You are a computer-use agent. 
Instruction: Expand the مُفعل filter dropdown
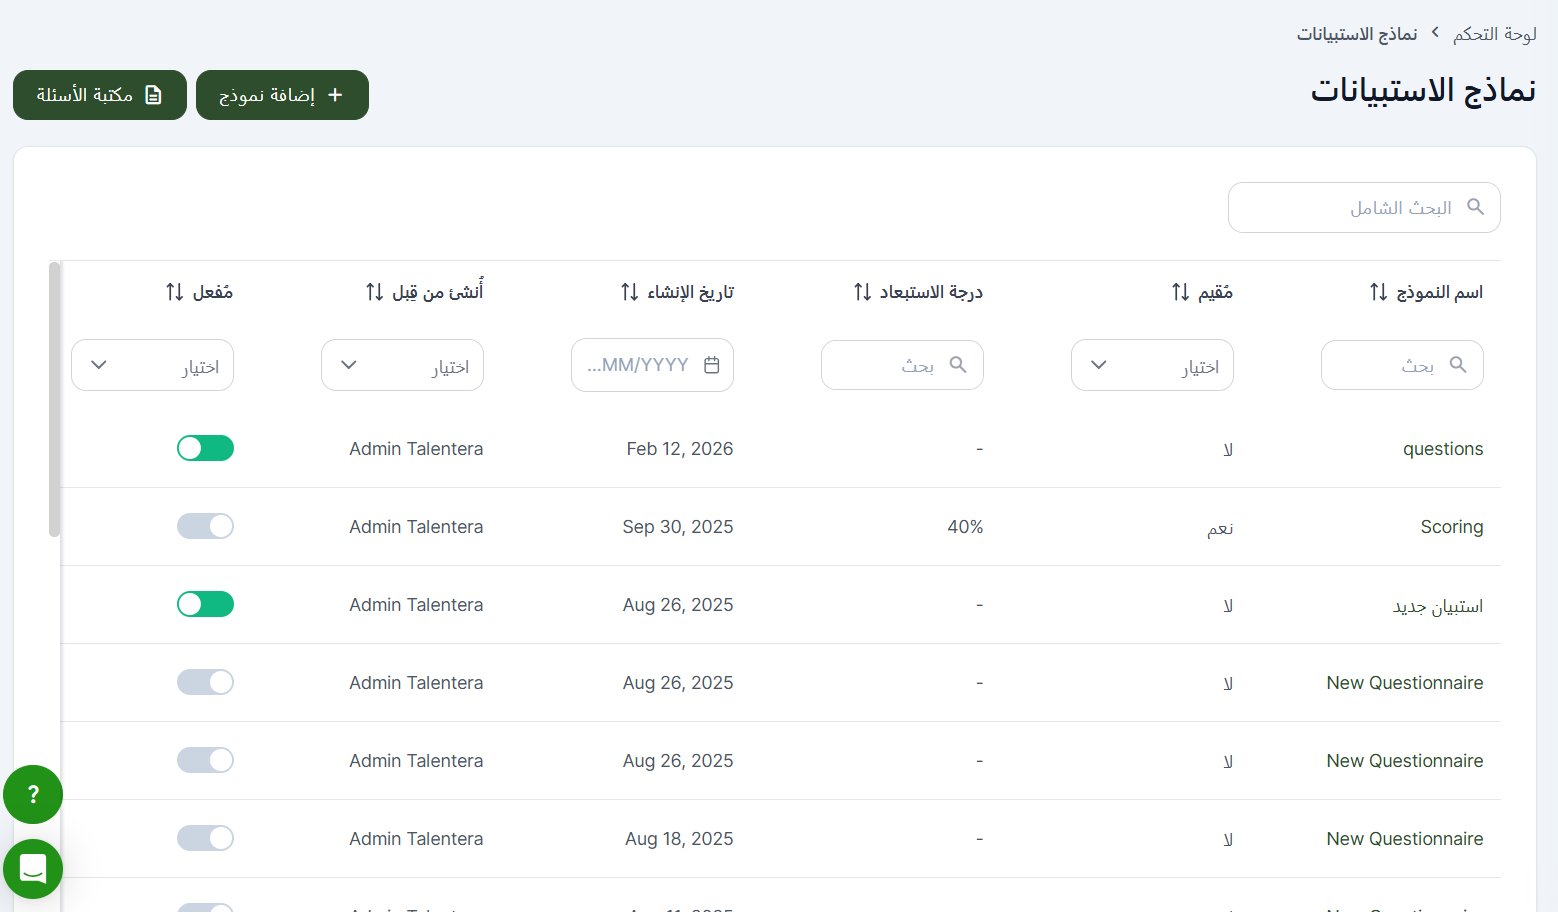(152, 365)
